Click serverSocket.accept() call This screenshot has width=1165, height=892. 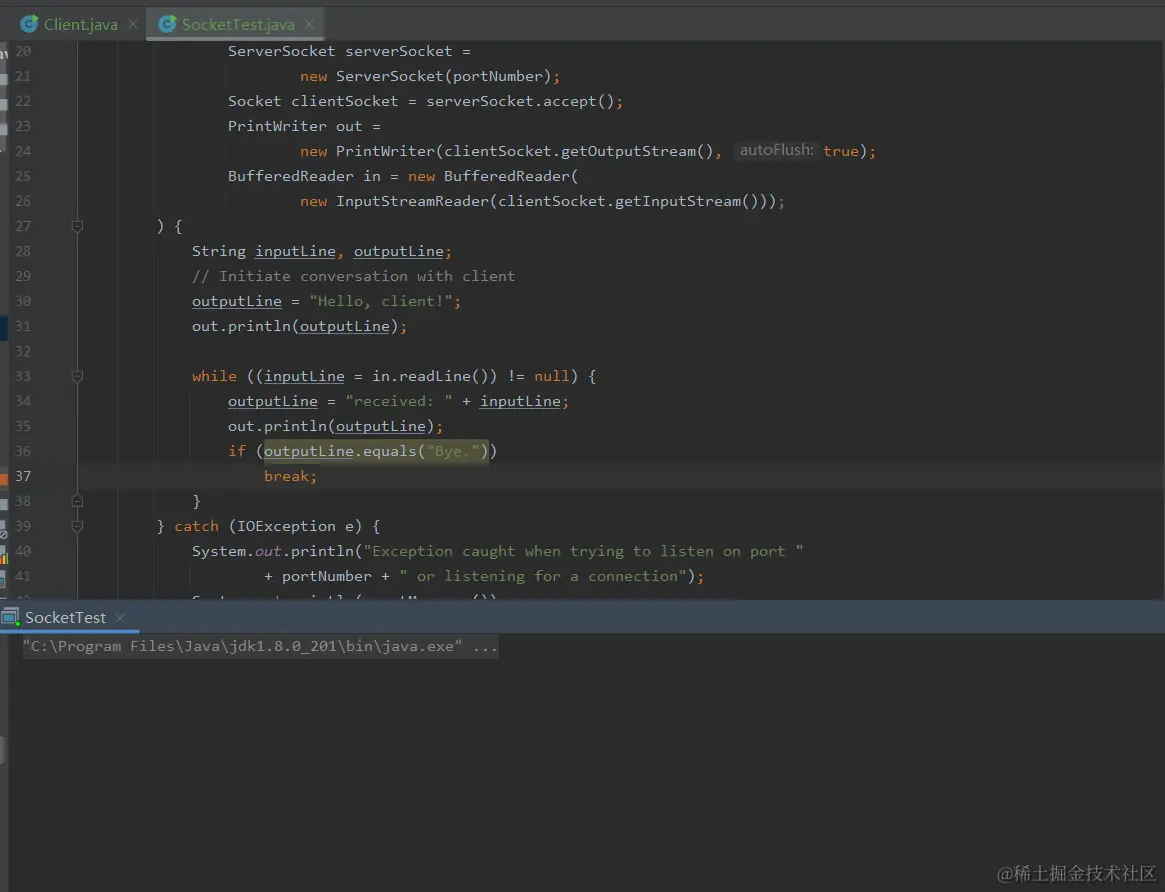pyautogui.click(x=520, y=101)
